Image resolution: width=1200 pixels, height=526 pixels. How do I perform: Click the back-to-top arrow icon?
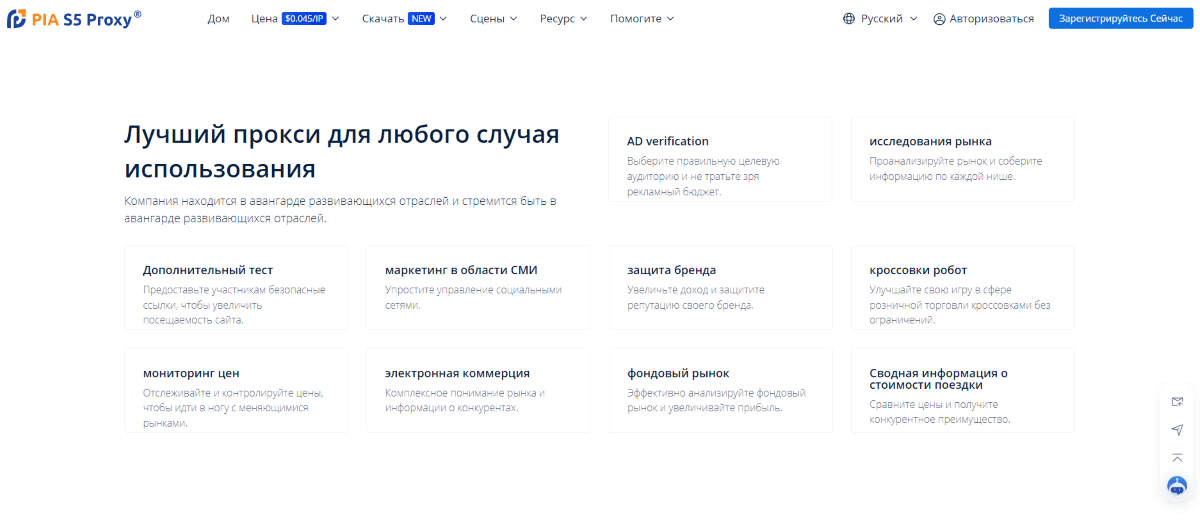(x=1177, y=458)
